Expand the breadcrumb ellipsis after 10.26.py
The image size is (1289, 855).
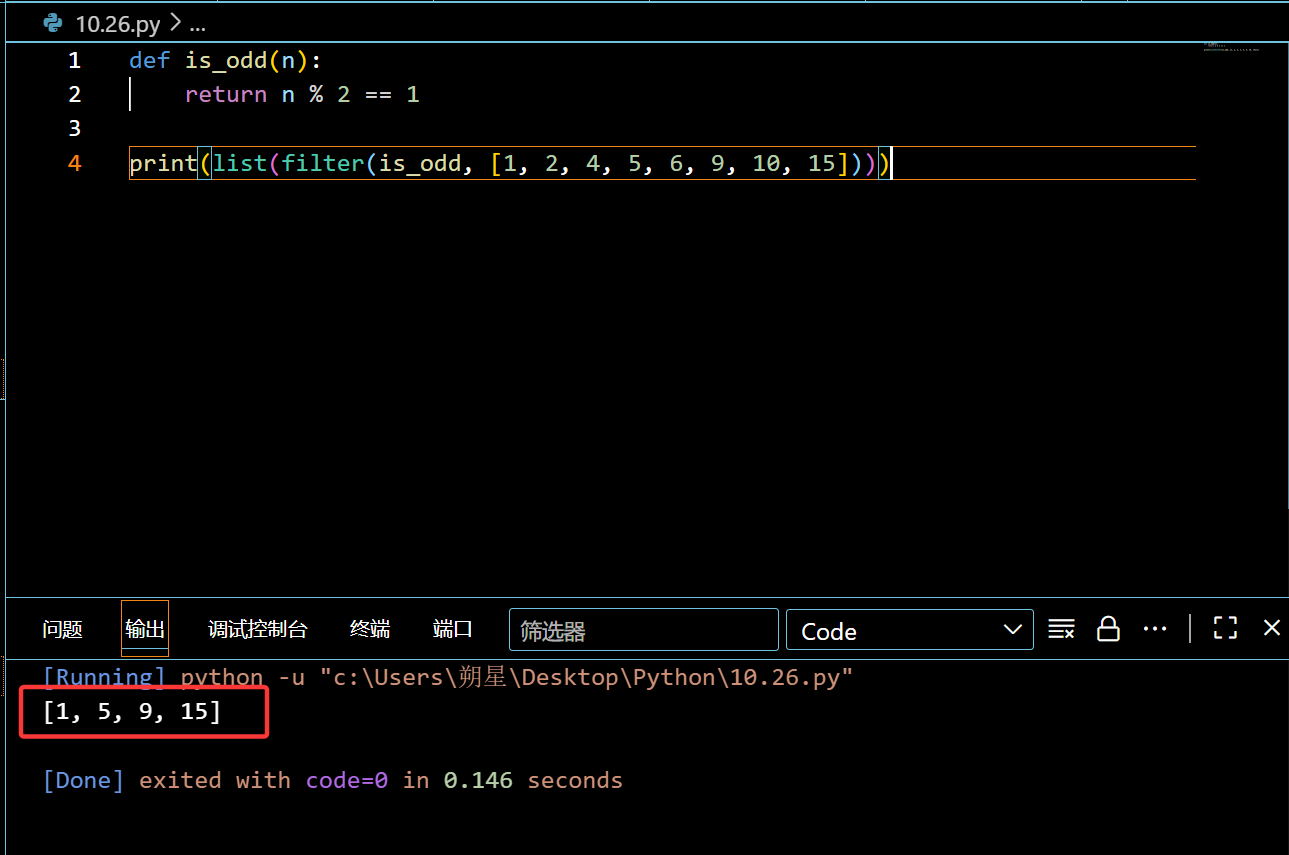197,24
